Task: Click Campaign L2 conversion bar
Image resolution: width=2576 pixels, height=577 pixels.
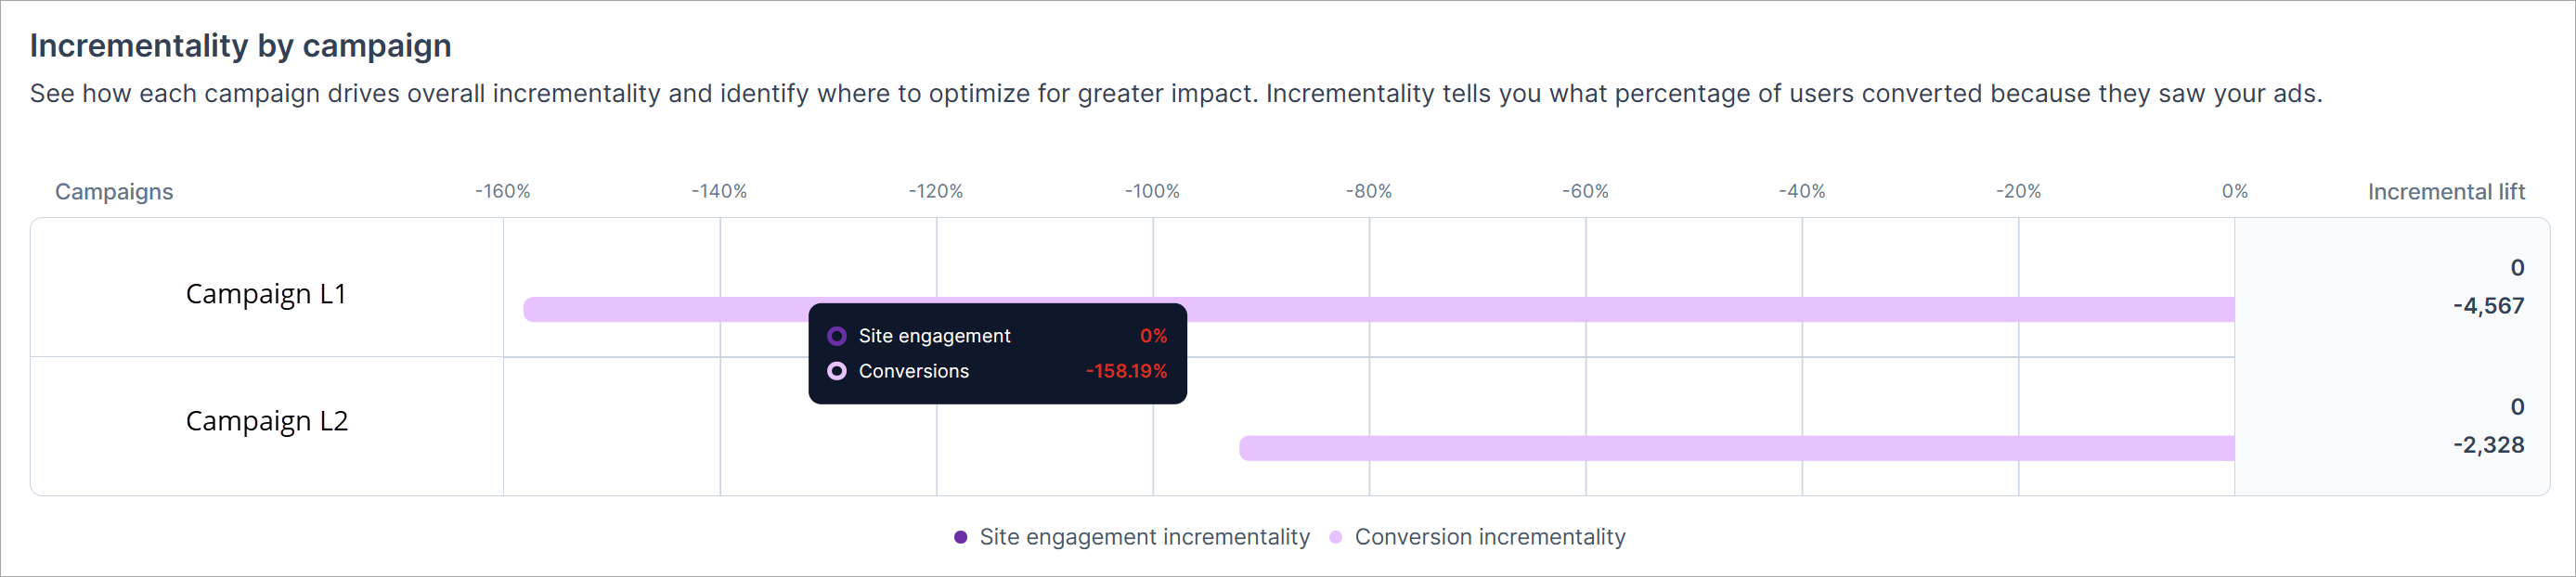Action: [1736, 448]
